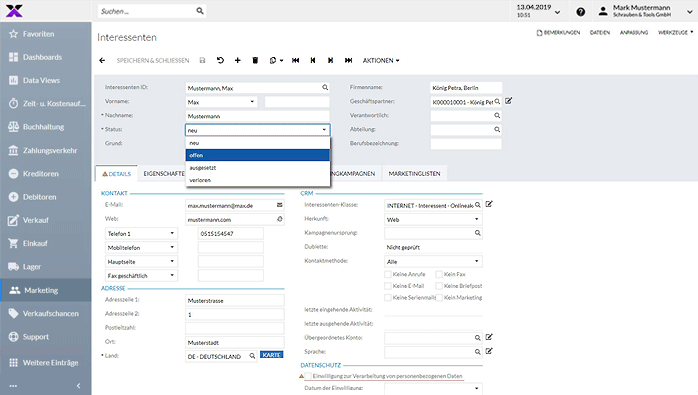Open the Mobiltelefon type dropdown
Screen dimensions: 698x395
172,247
